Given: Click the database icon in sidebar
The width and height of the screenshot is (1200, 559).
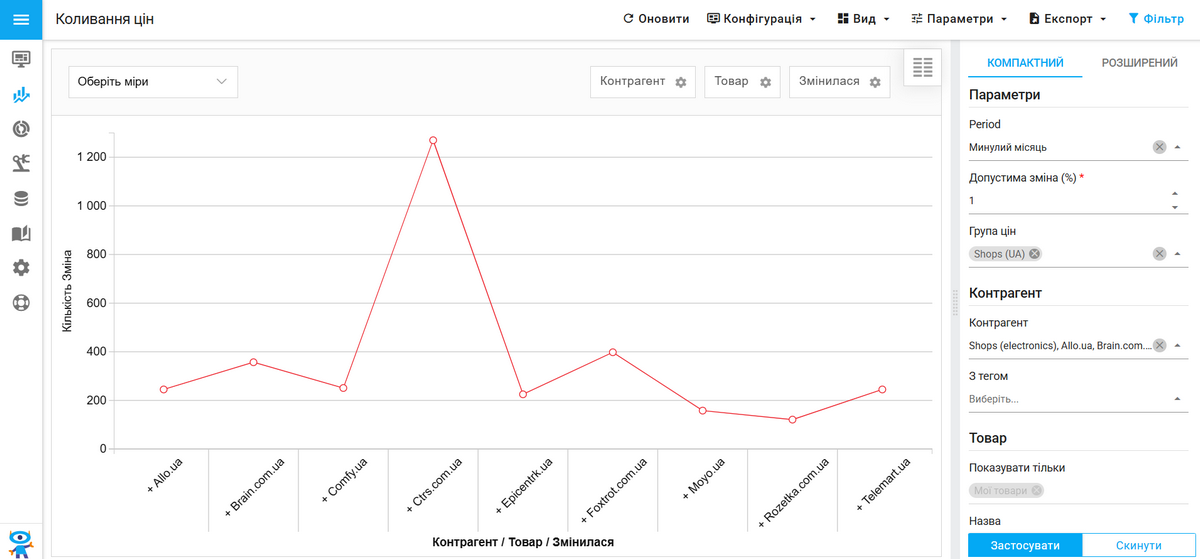Looking at the screenshot, I should pyautogui.click(x=21, y=199).
